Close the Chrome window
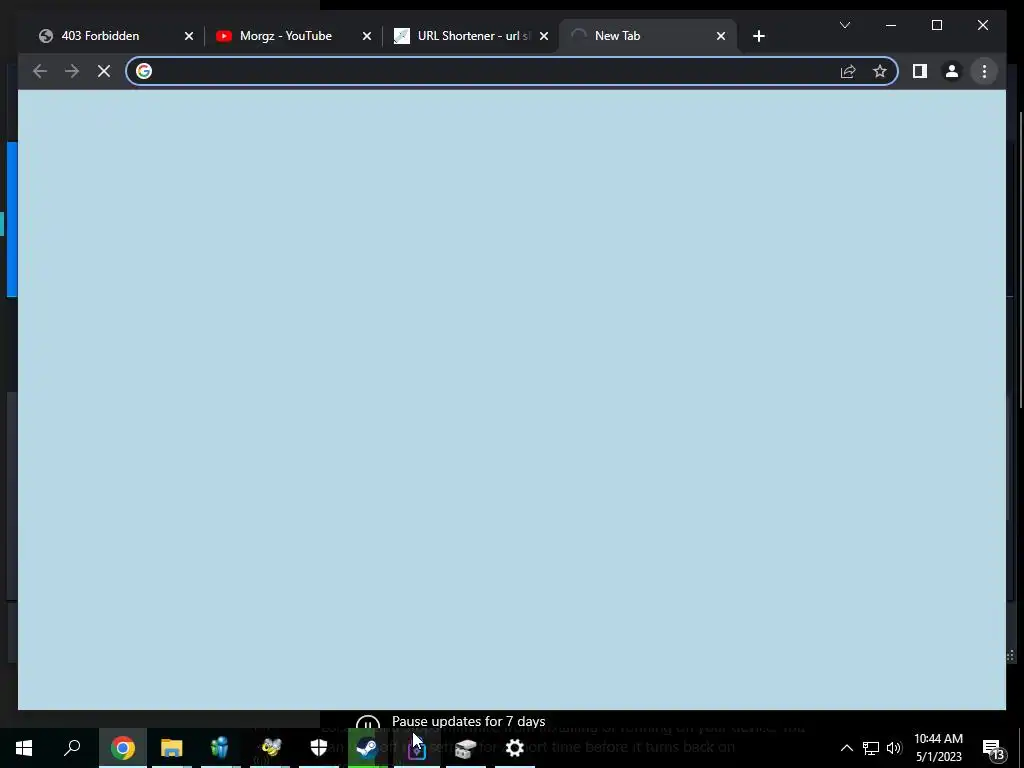 click(982, 25)
